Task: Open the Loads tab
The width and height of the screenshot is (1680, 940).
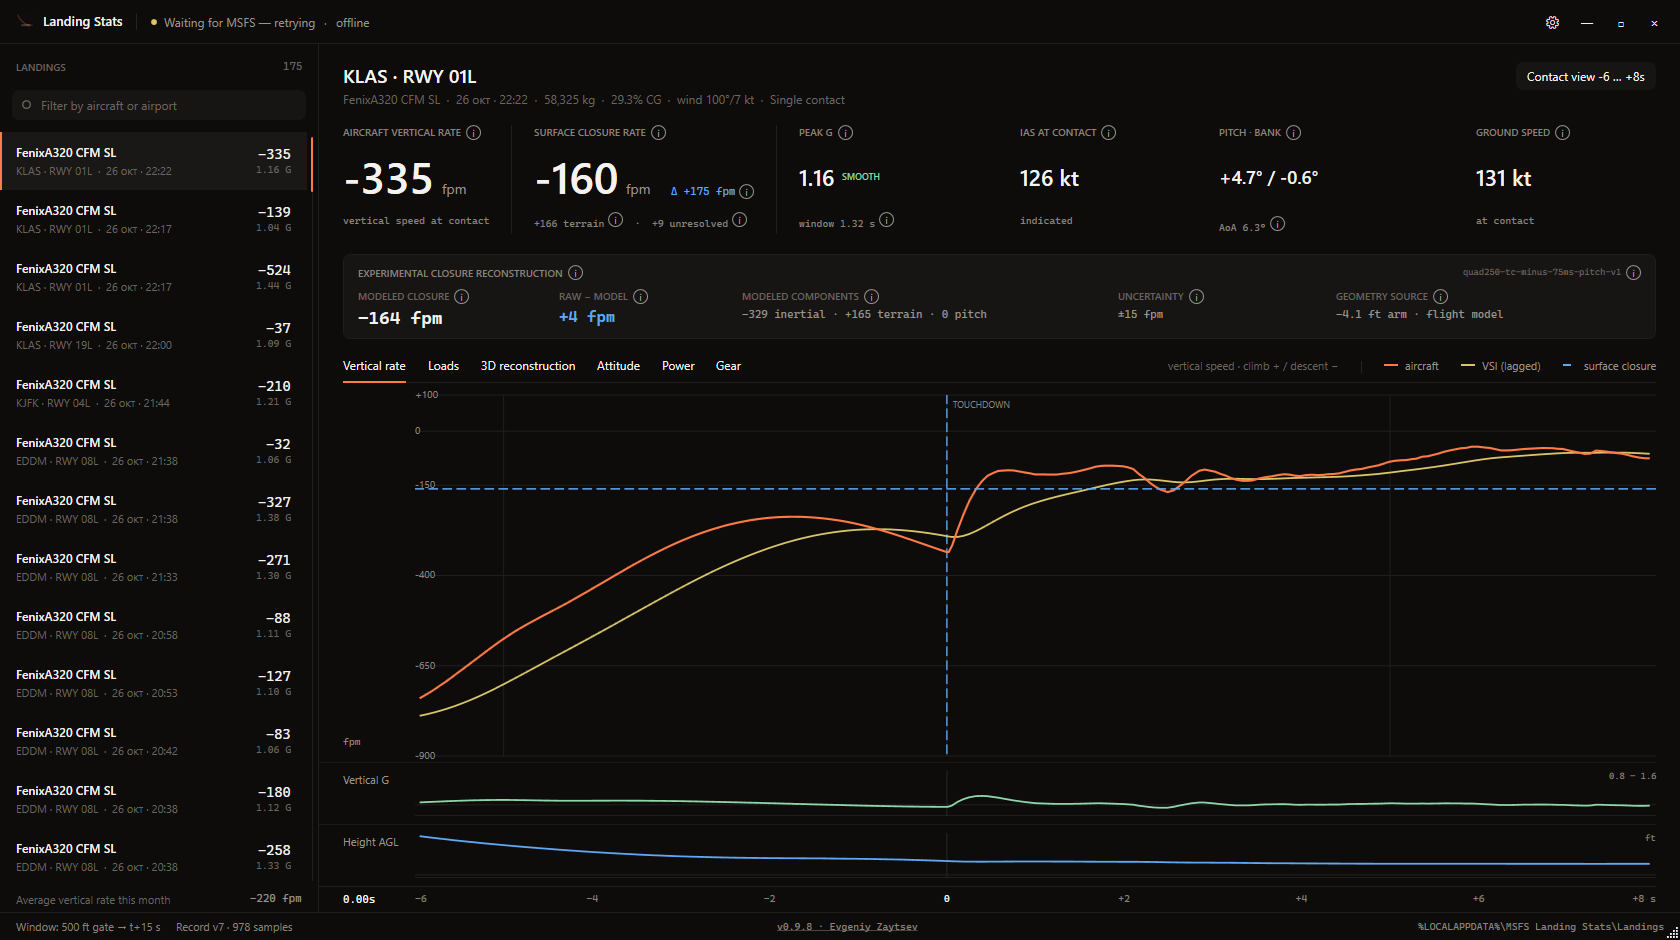Action: (x=443, y=366)
